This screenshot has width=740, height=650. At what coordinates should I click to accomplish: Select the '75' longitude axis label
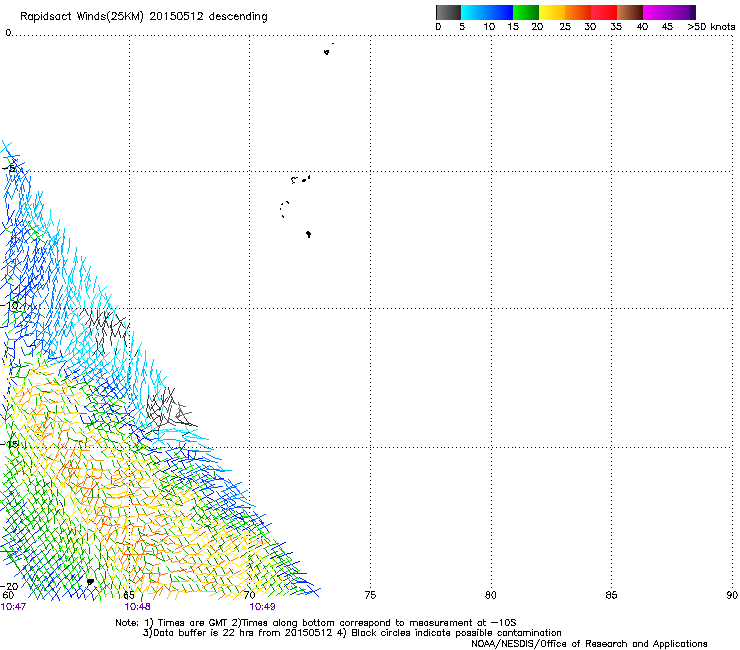point(370,595)
